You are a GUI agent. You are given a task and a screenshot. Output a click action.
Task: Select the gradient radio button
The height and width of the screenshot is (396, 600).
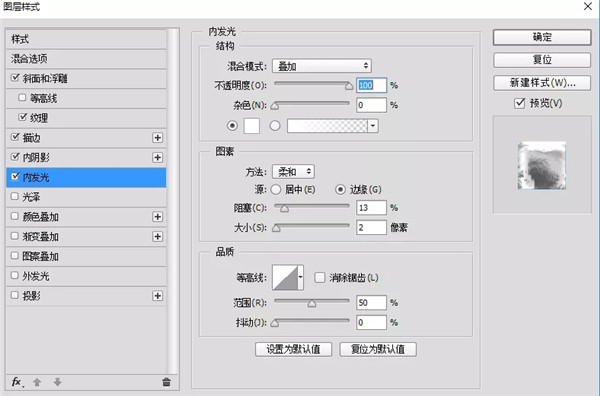coord(275,125)
